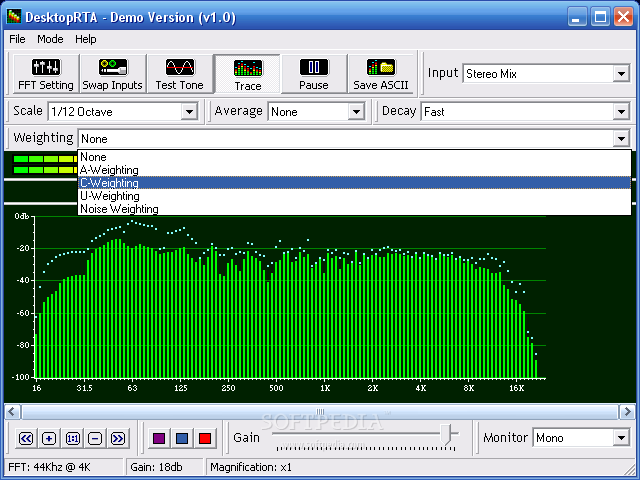Start the Test Tone generator
Viewport: 640px width, 480px height.
point(180,74)
